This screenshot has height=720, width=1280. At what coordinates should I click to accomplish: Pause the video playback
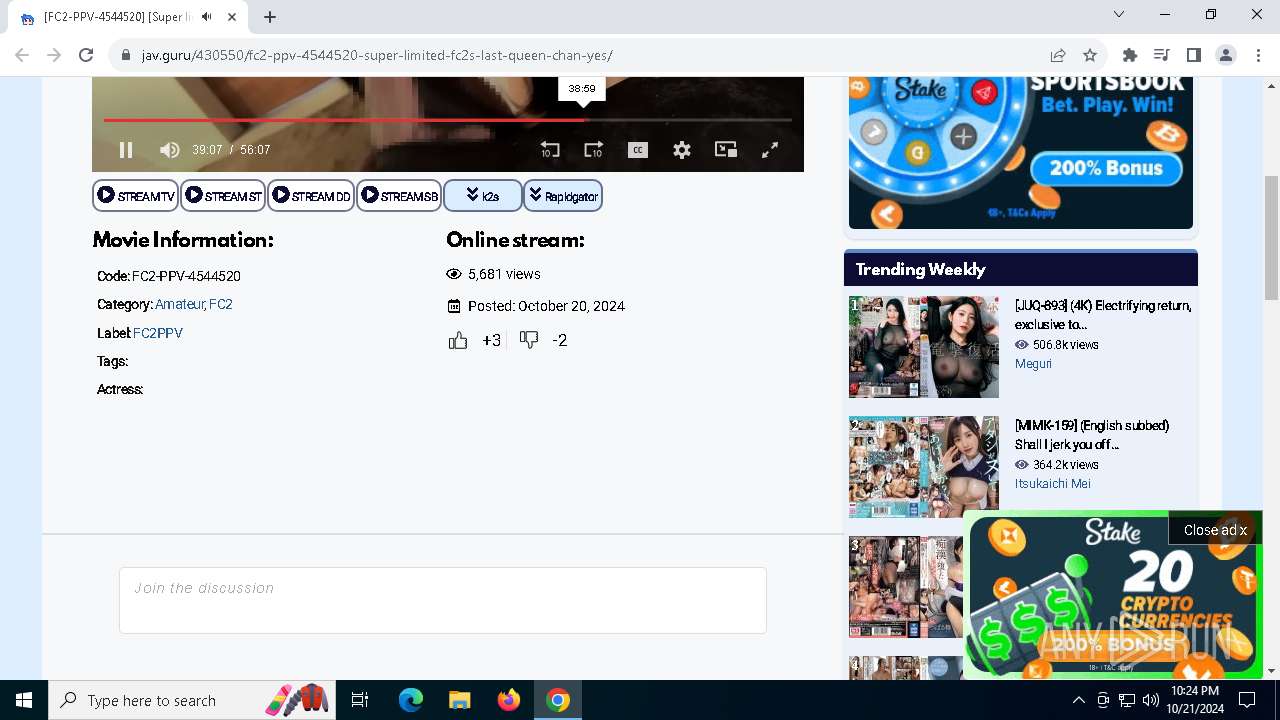(x=126, y=150)
